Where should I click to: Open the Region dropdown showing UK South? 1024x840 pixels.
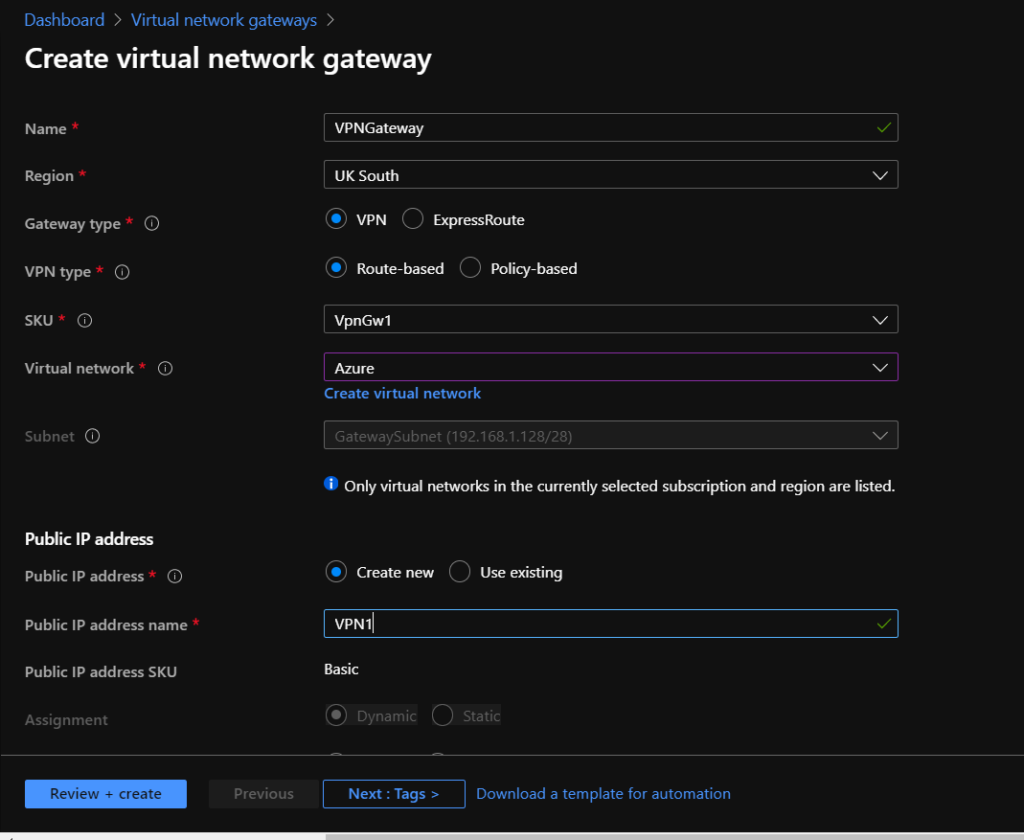coord(610,175)
